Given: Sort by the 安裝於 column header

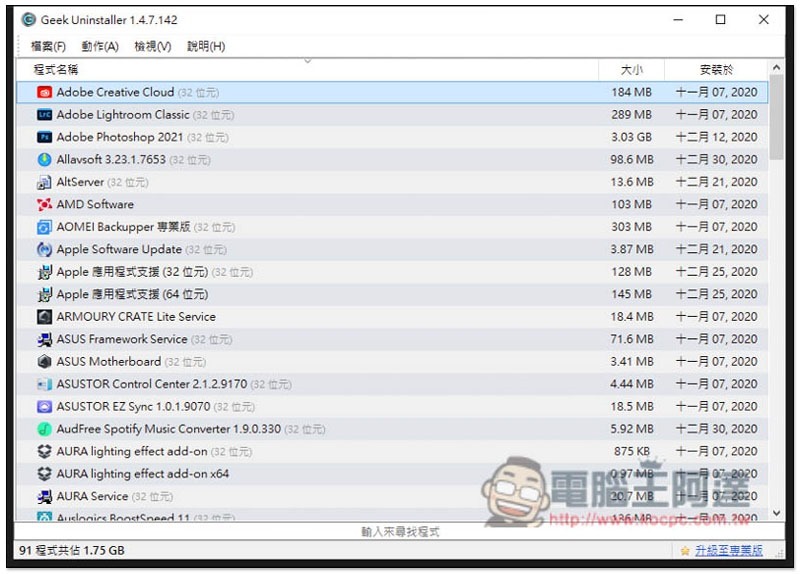Looking at the screenshot, I should [x=716, y=70].
